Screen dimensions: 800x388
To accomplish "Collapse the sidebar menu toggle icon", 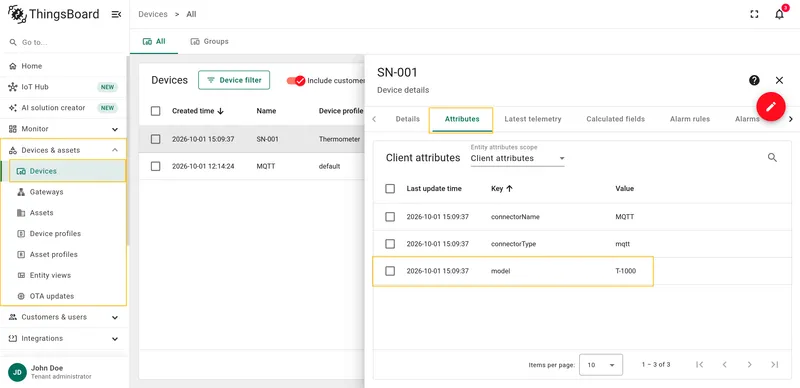I will (x=116, y=14).
